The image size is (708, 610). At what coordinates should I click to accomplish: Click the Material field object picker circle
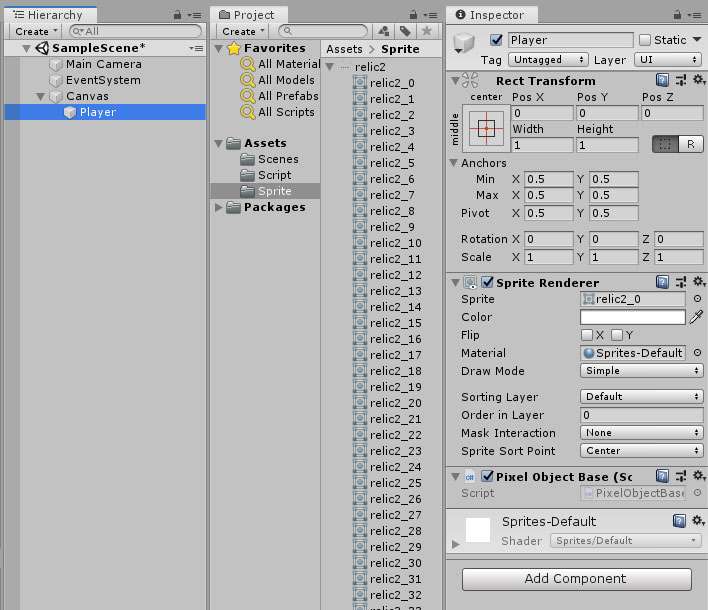(697, 353)
